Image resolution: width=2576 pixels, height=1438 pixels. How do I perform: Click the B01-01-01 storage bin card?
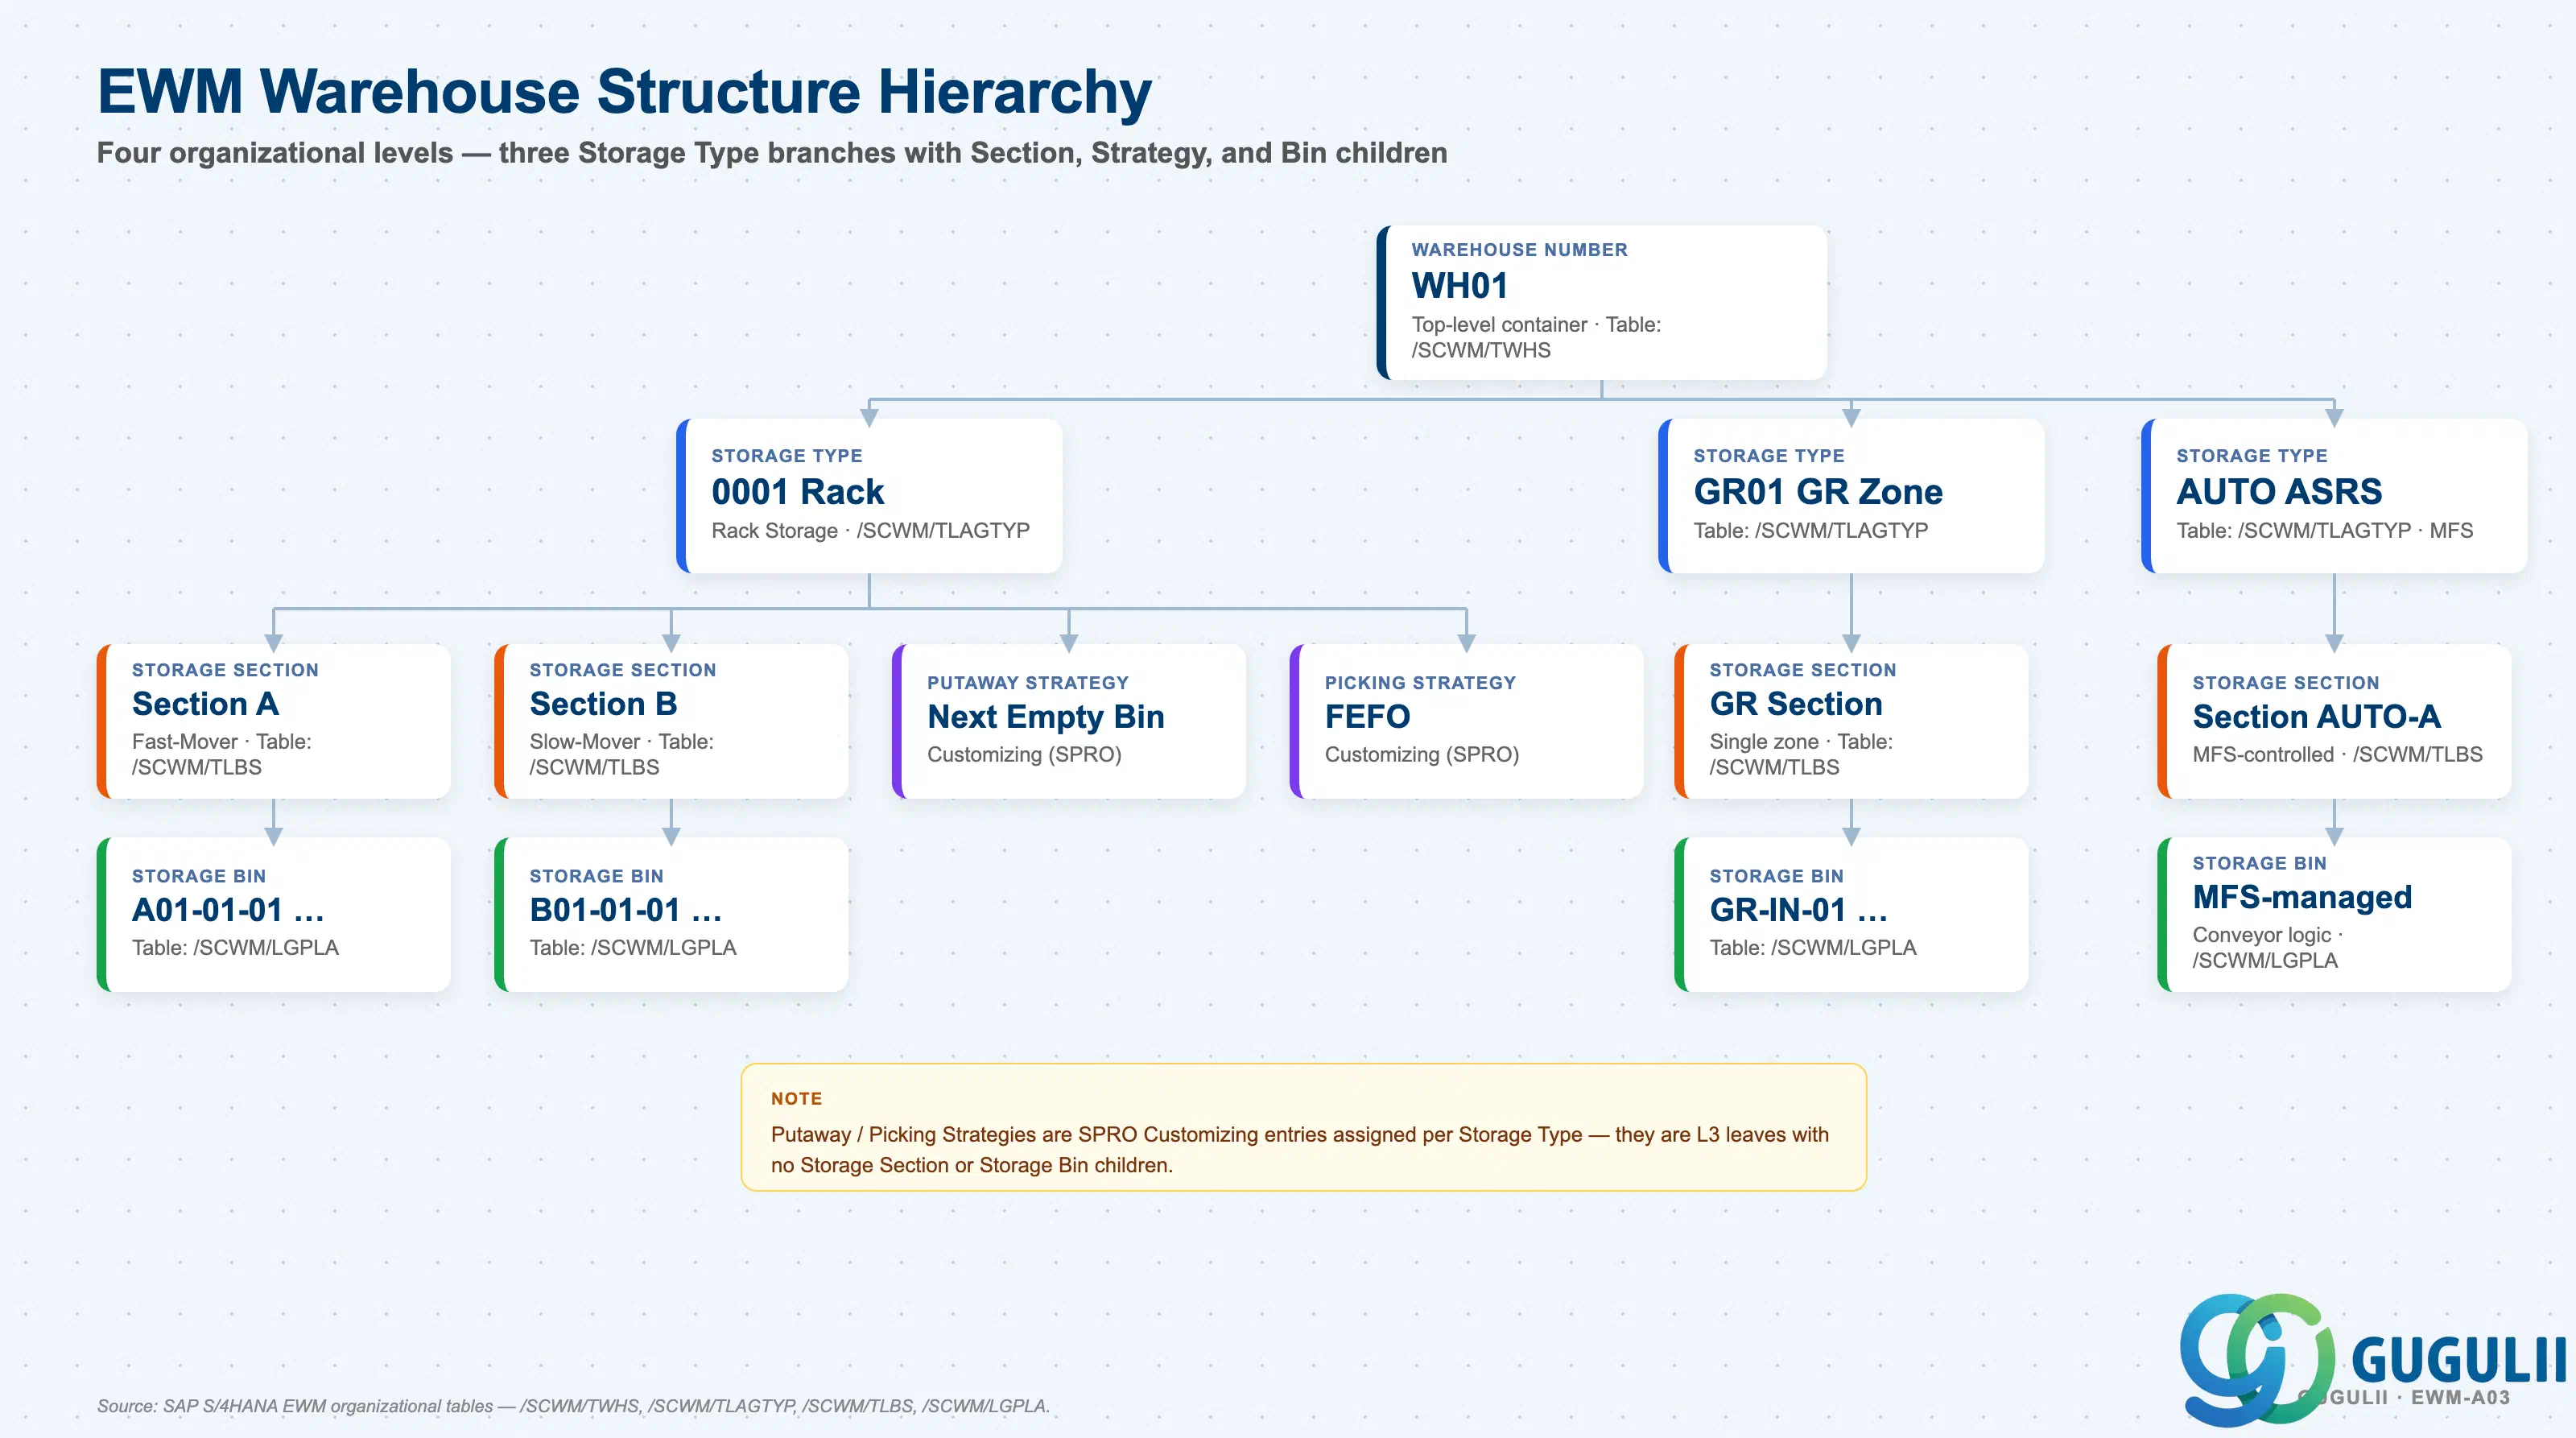[671, 915]
